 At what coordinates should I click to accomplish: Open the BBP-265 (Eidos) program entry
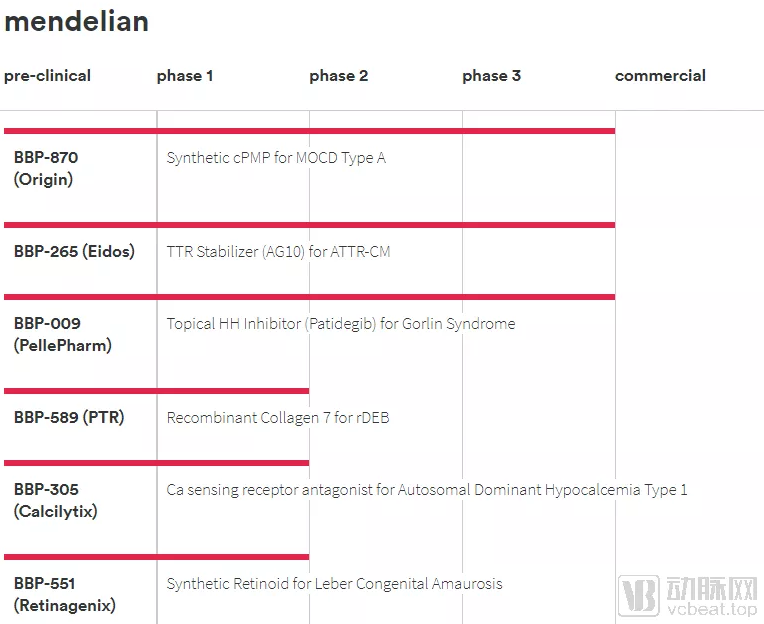tap(74, 251)
